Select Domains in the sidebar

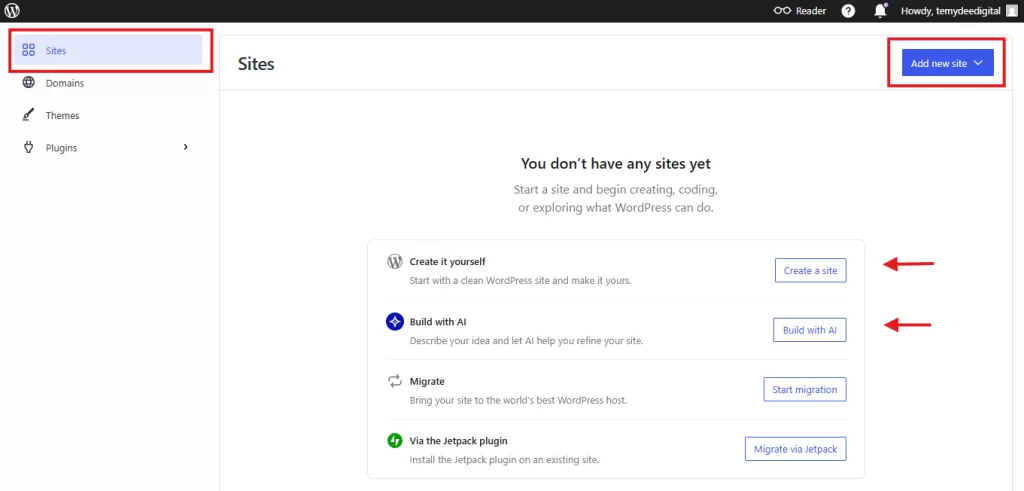108,83
